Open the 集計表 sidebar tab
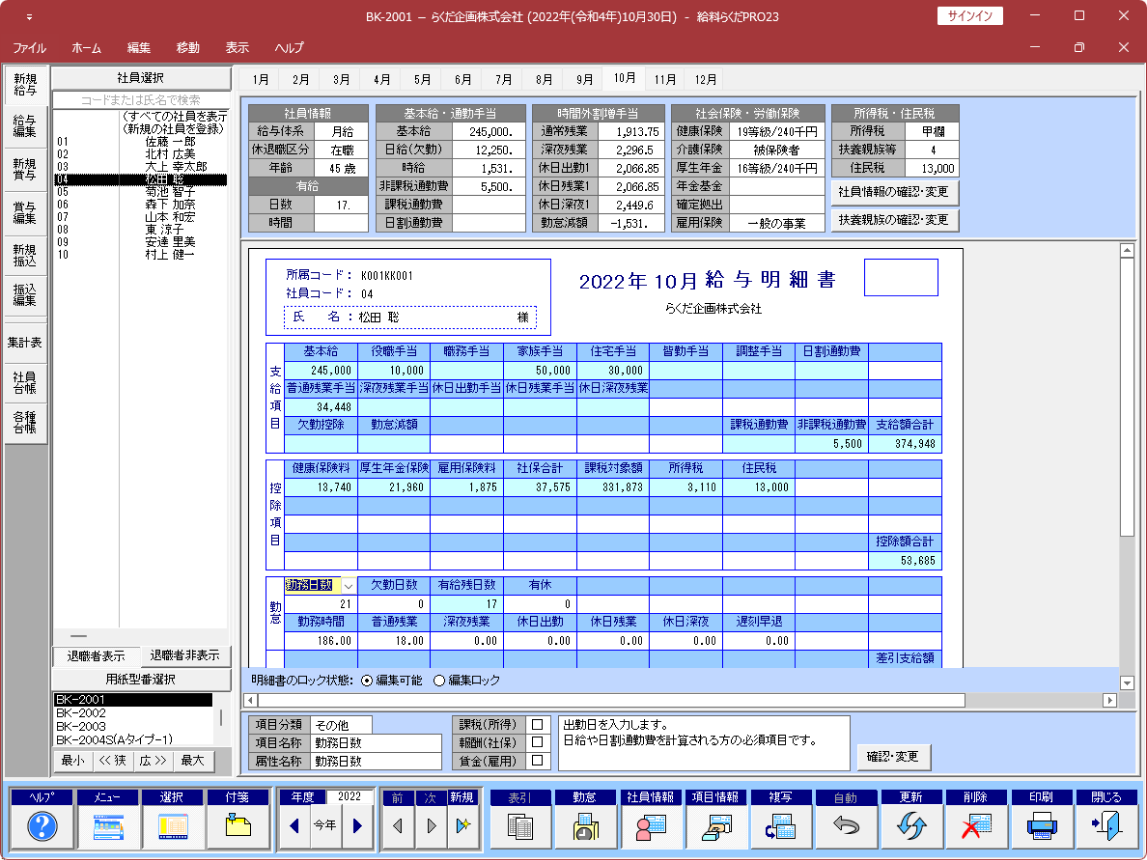 [x=25, y=342]
